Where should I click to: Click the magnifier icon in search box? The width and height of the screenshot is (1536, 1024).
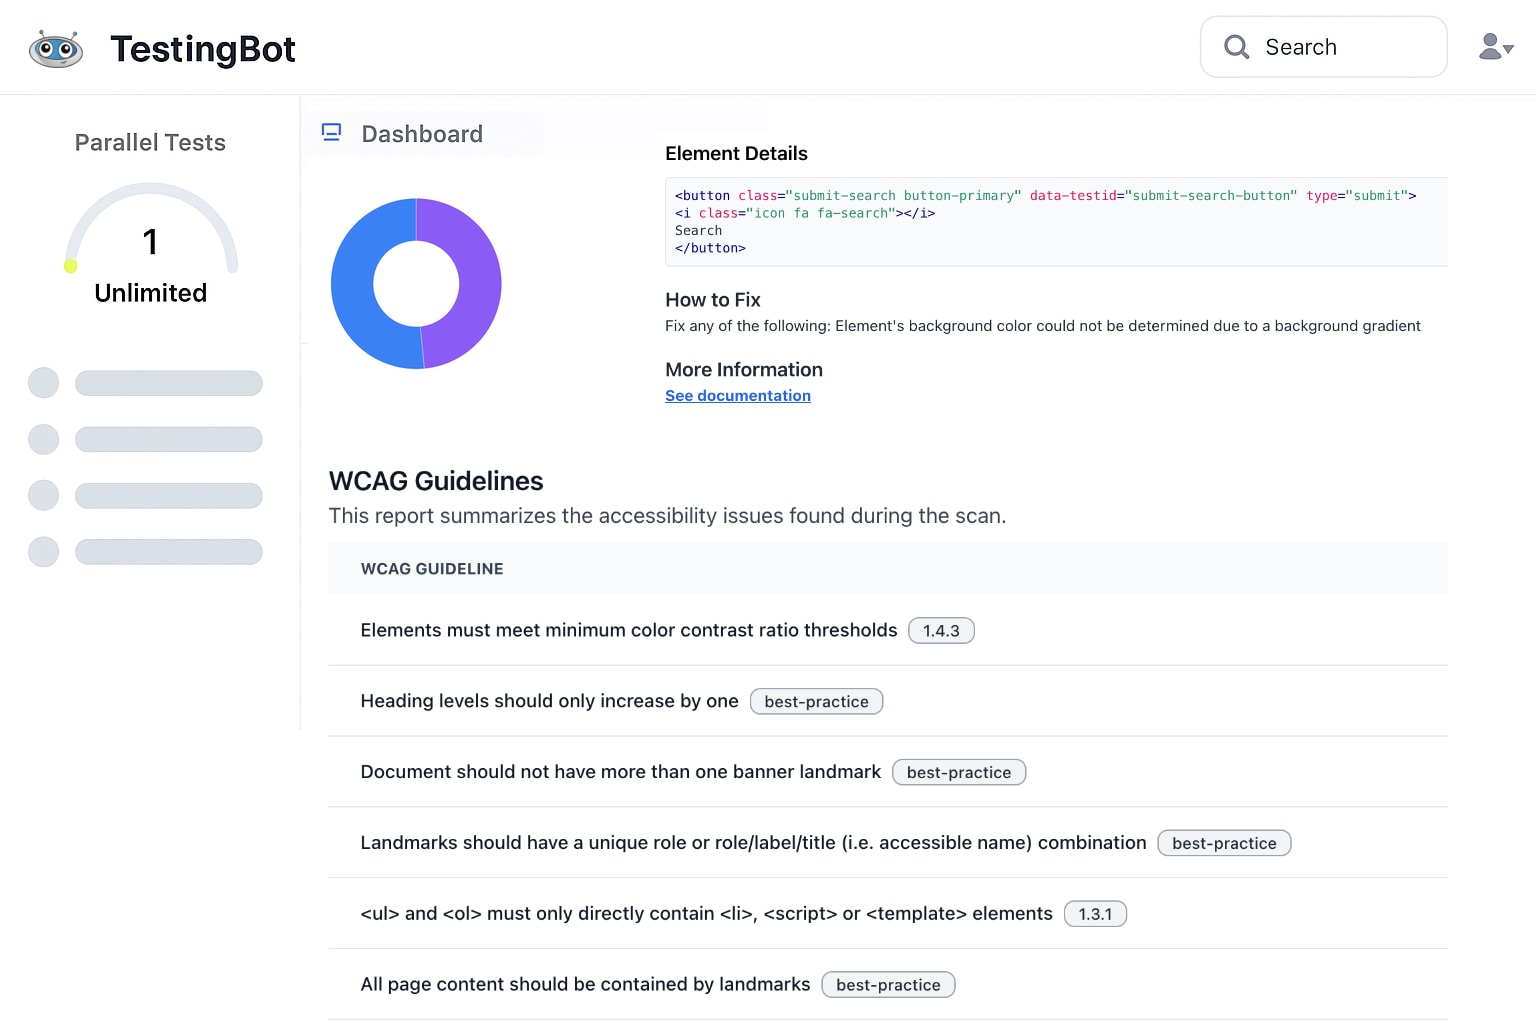coord(1237,47)
